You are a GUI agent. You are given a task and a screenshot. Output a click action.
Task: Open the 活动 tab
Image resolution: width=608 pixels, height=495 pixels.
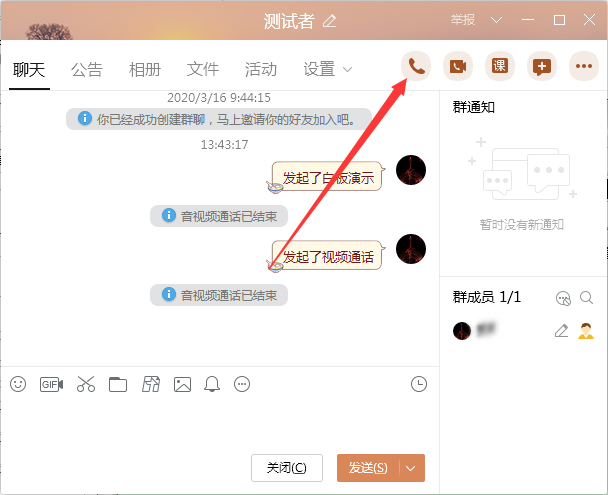click(261, 70)
